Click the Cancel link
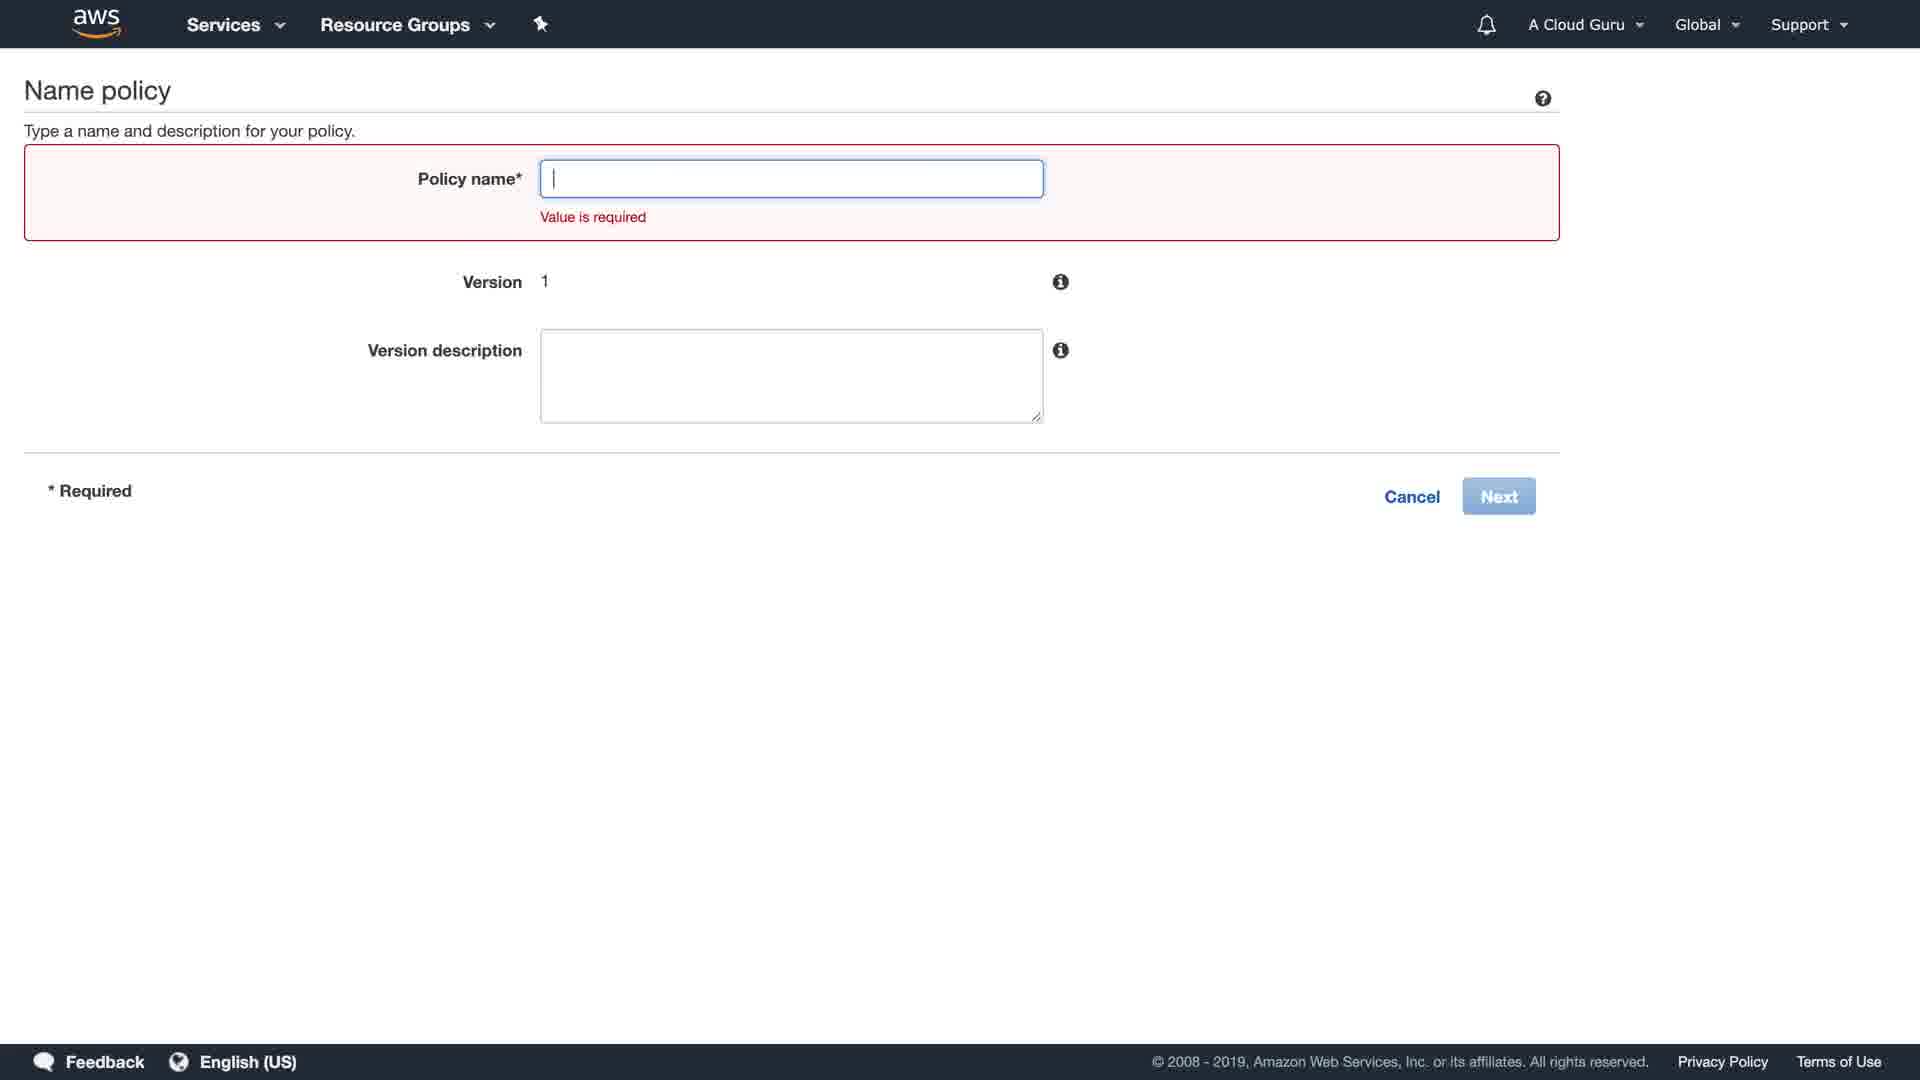 click(x=1411, y=497)
